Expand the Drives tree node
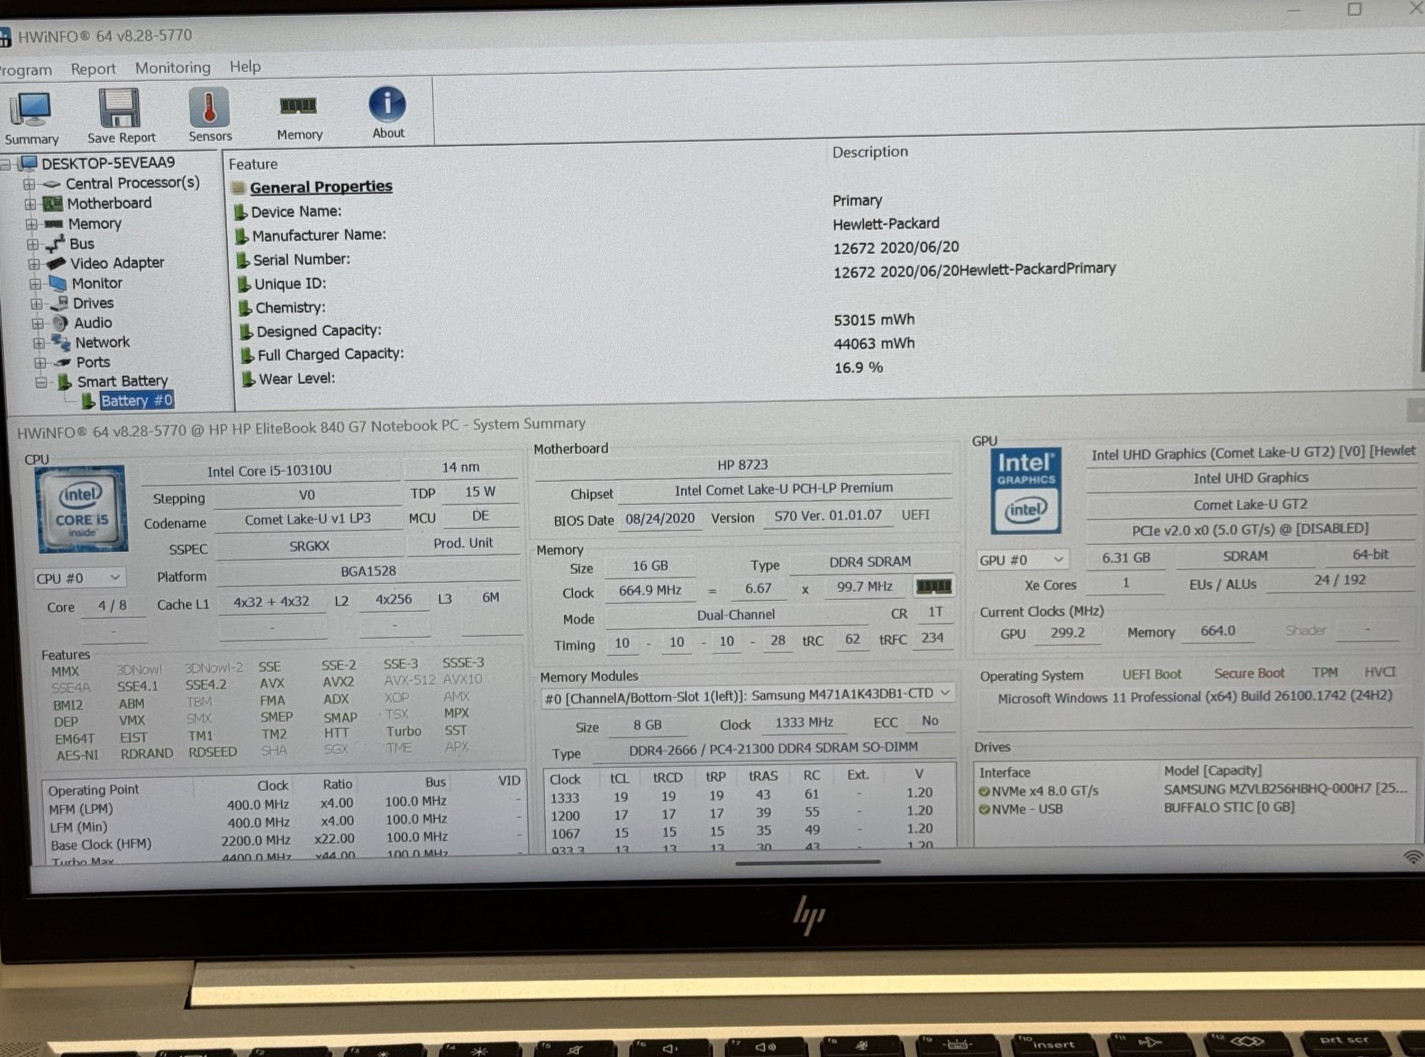Viewport: 1425px width, 1057px height. [x=36, y=304]
